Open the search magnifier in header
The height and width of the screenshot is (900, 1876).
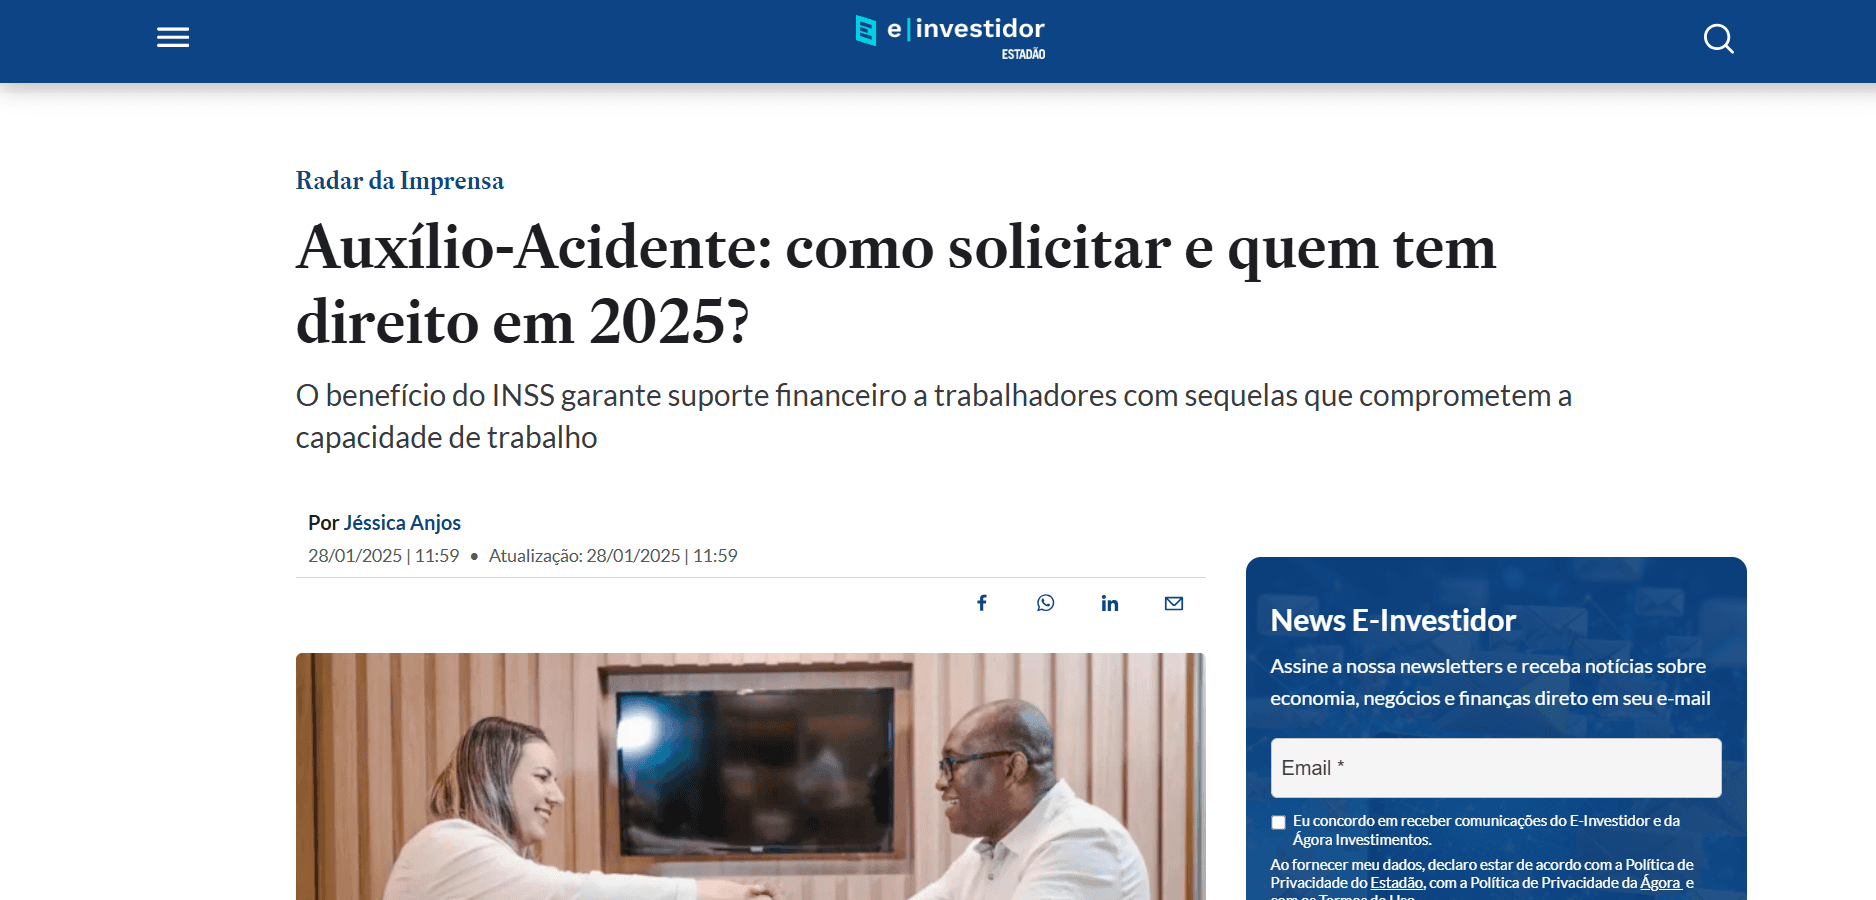coord(1718,39)
